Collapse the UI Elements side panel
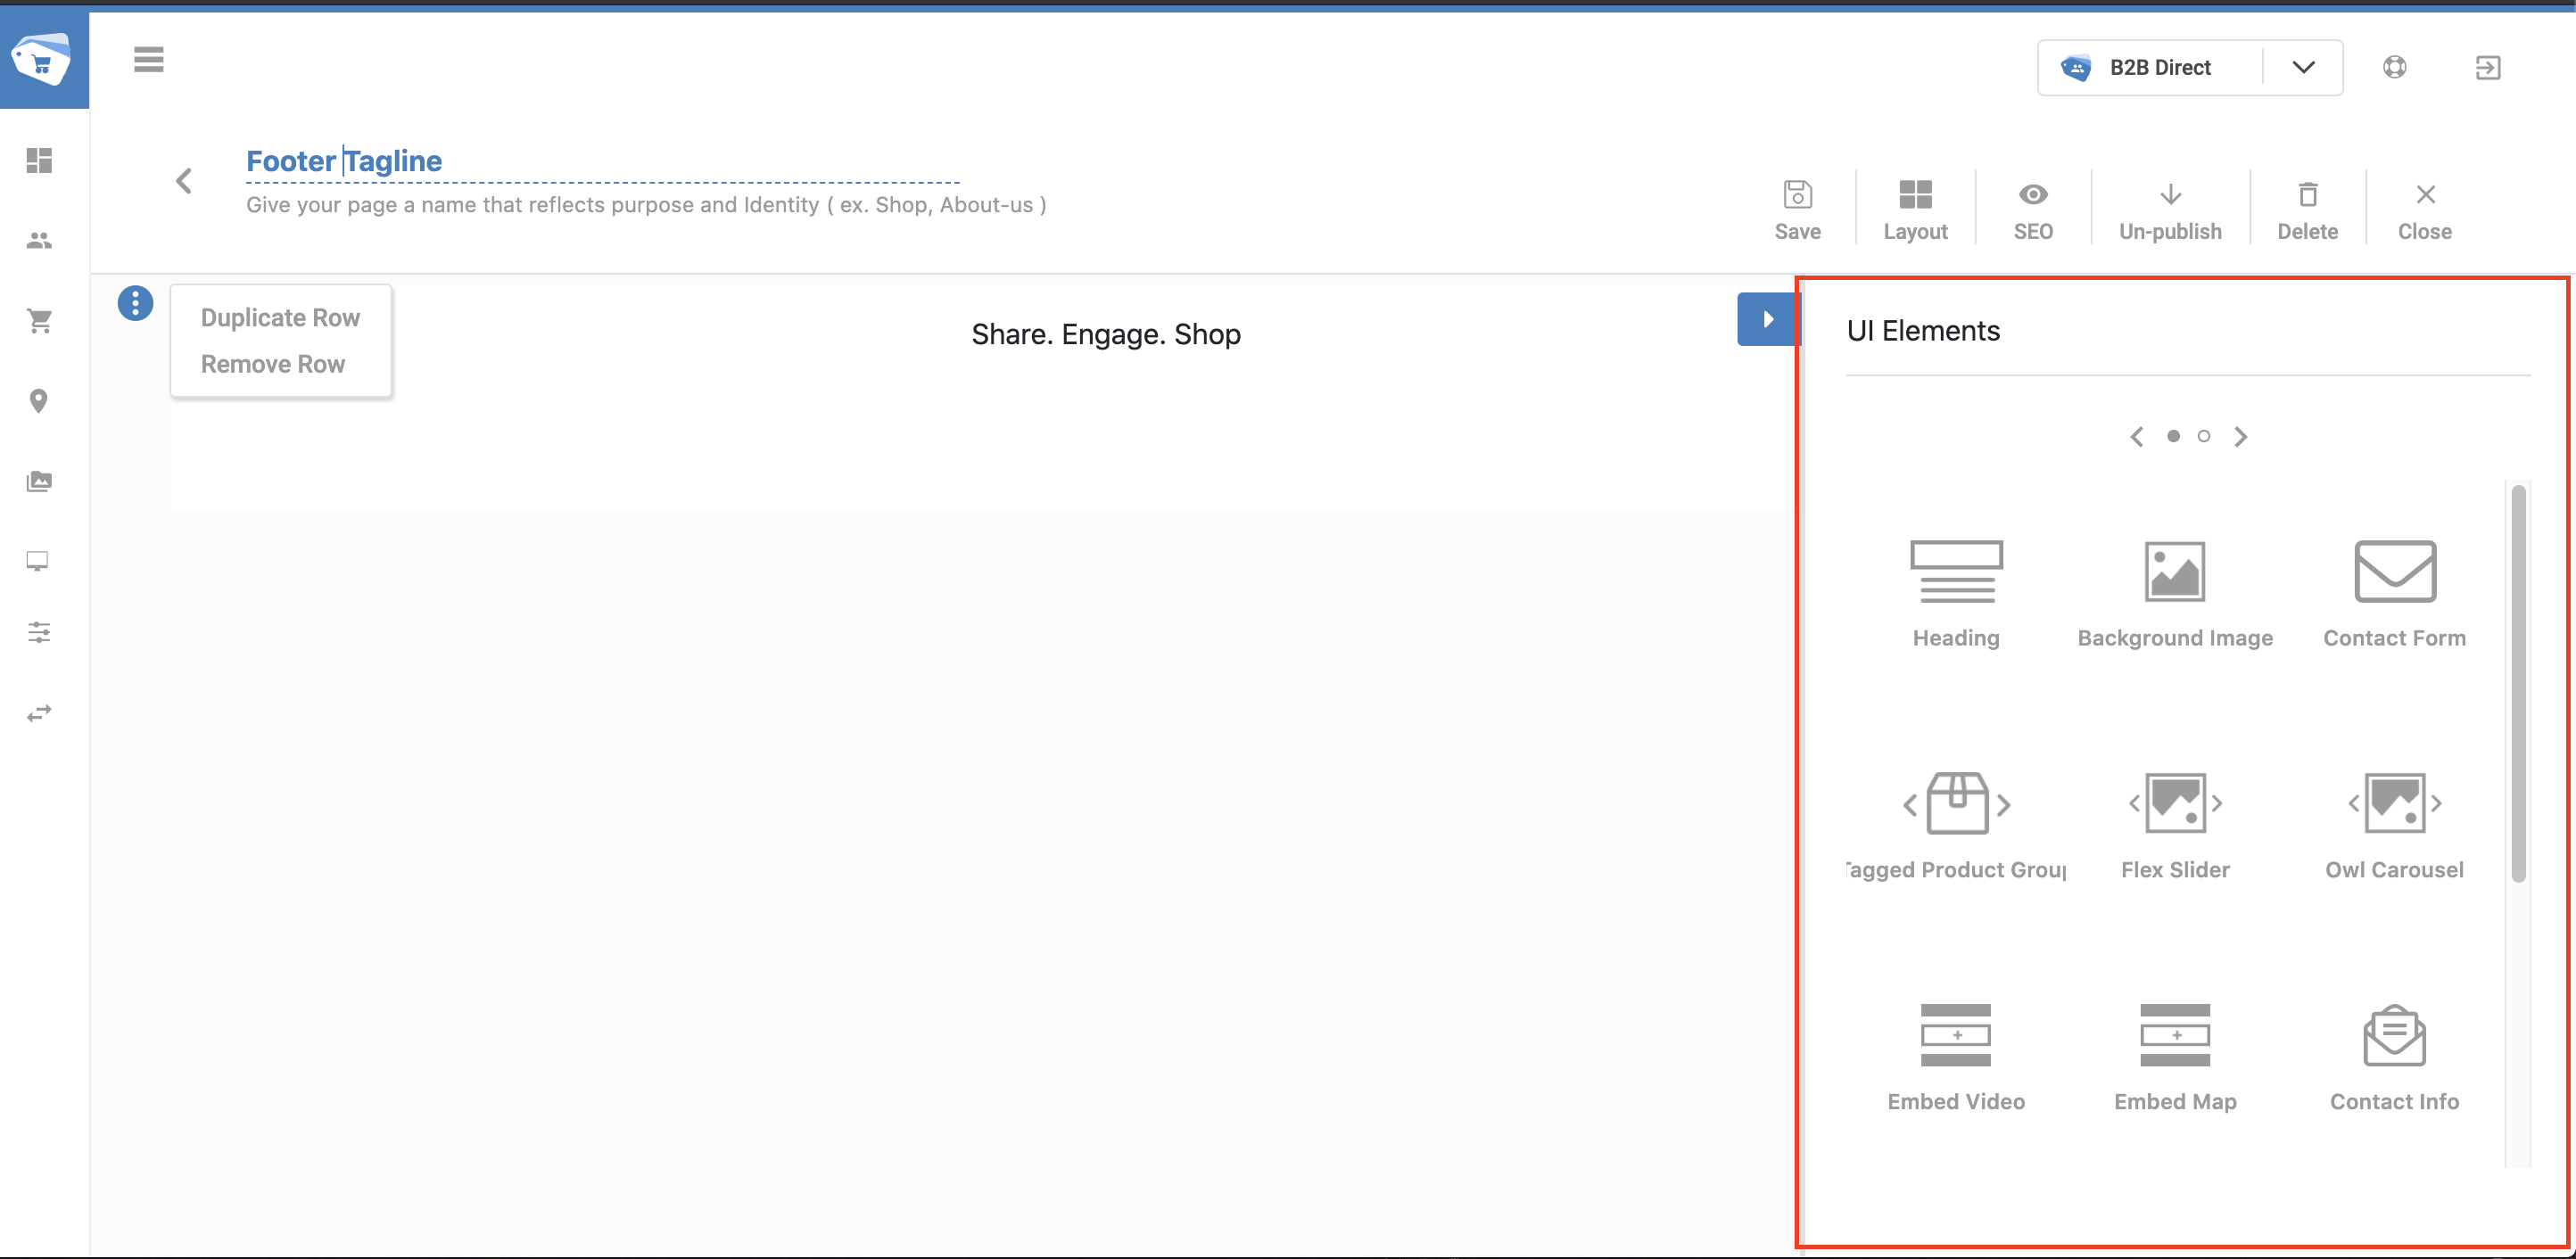2576x1259 pixels. click(1767, 319)
